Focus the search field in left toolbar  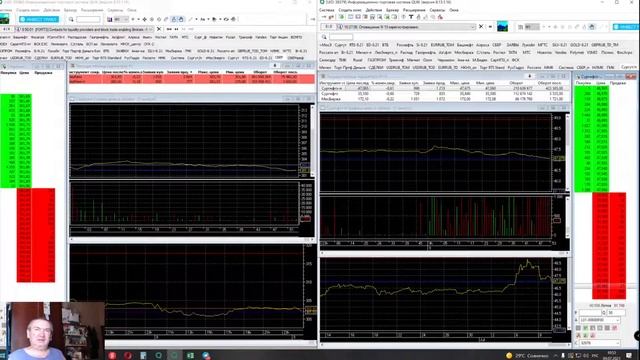pyautogui.click(x=88, y=19)
